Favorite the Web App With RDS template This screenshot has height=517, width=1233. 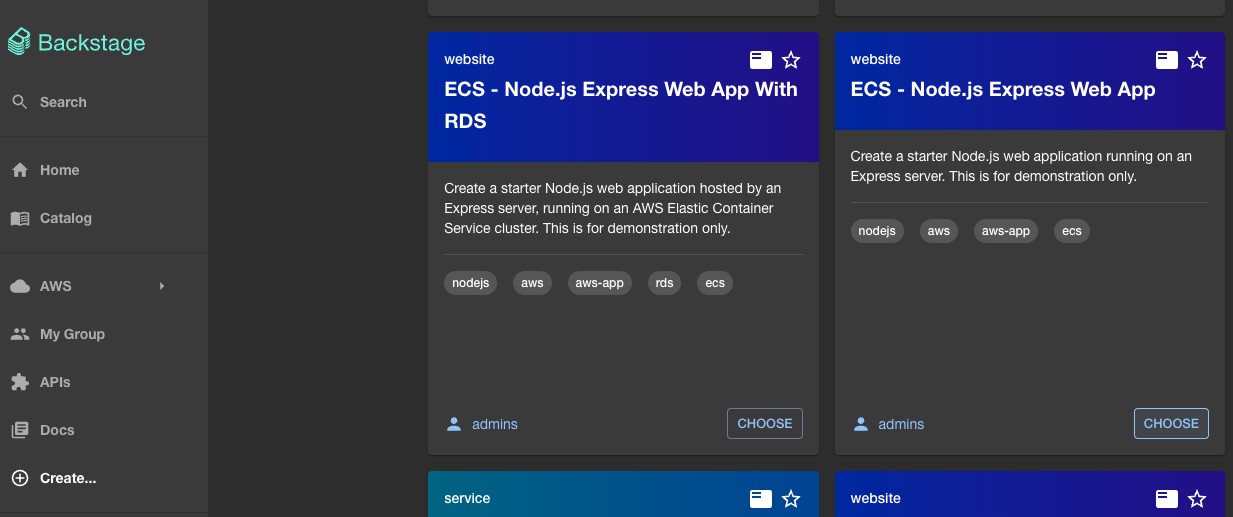pyautogui.click(x=791, y=60)
